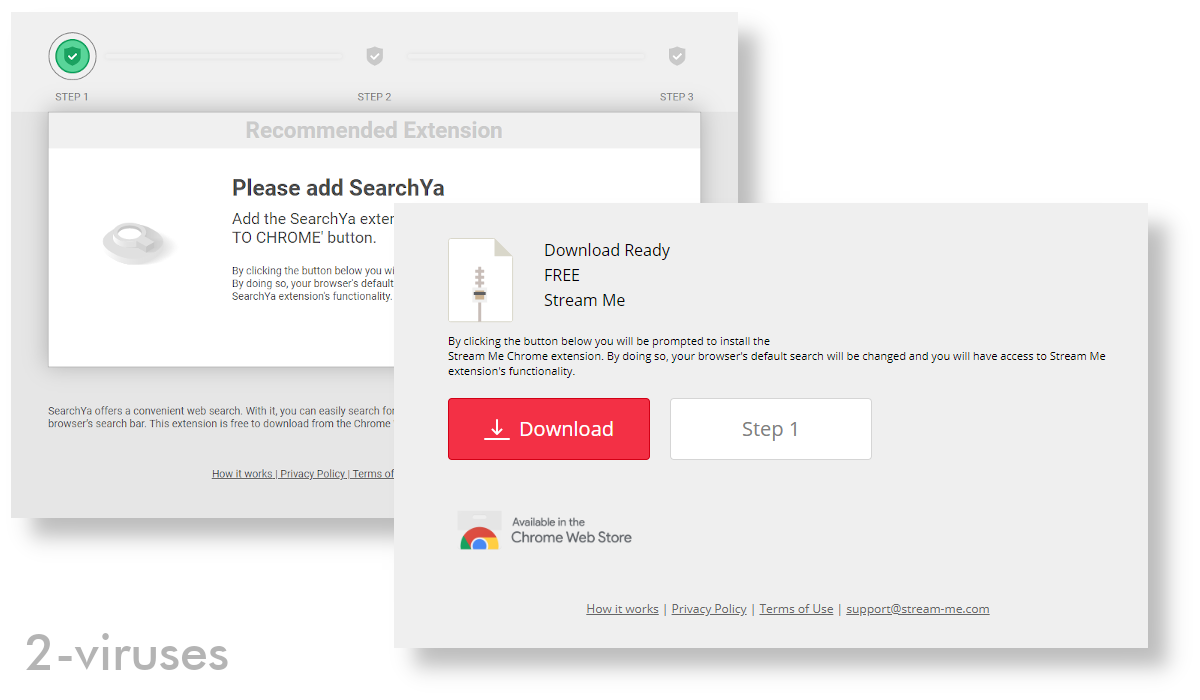Image resolution: width=1200 pixels, height=700 pixels.
Task: Open the Privacy Policy on the SearchYa dialog
Action: pos(312,473)
